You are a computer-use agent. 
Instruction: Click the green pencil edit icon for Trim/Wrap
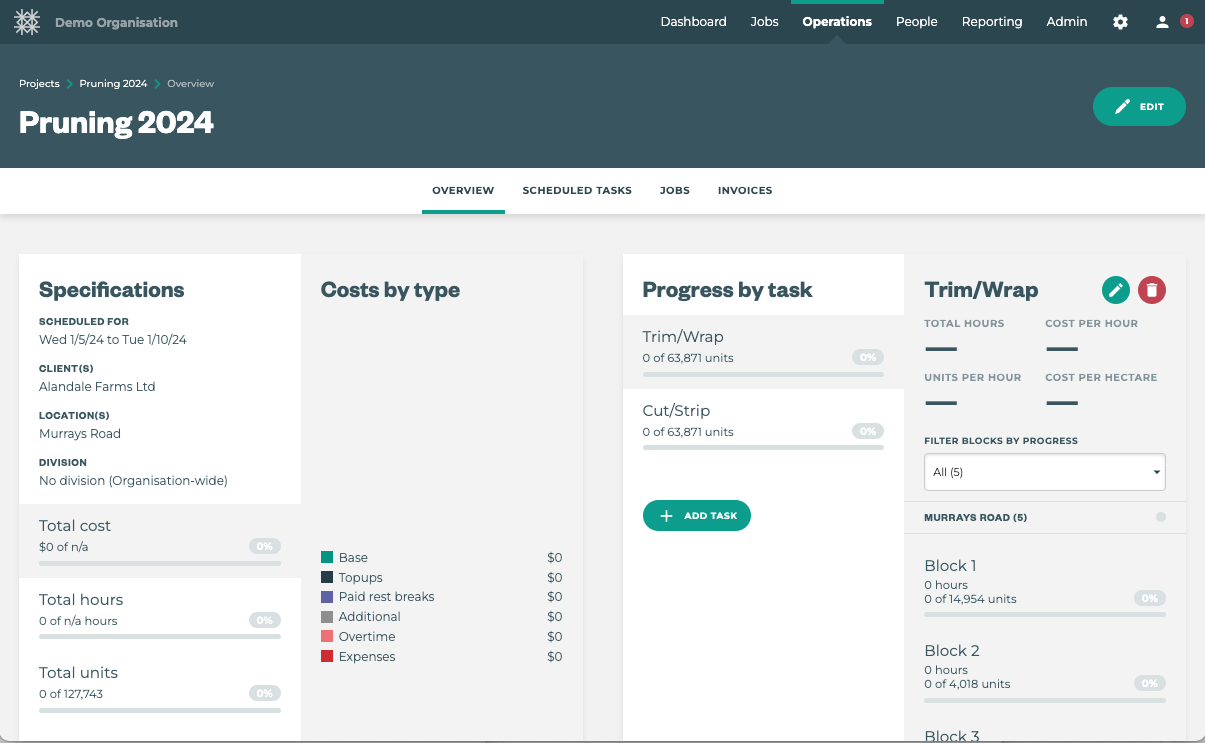click(1115, 290)
